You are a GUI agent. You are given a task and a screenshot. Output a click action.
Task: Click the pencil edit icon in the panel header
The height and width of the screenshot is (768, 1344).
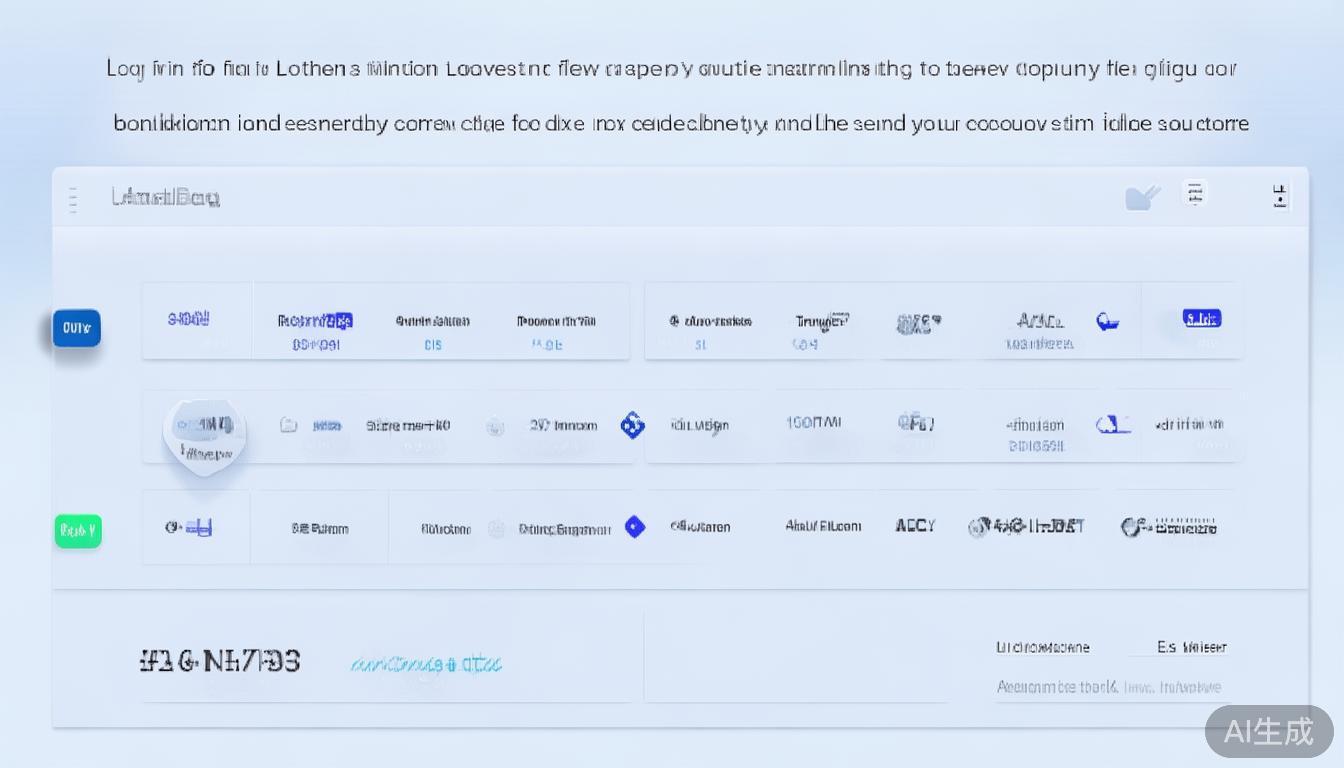pyautogui.click(x=1142, y=197)
